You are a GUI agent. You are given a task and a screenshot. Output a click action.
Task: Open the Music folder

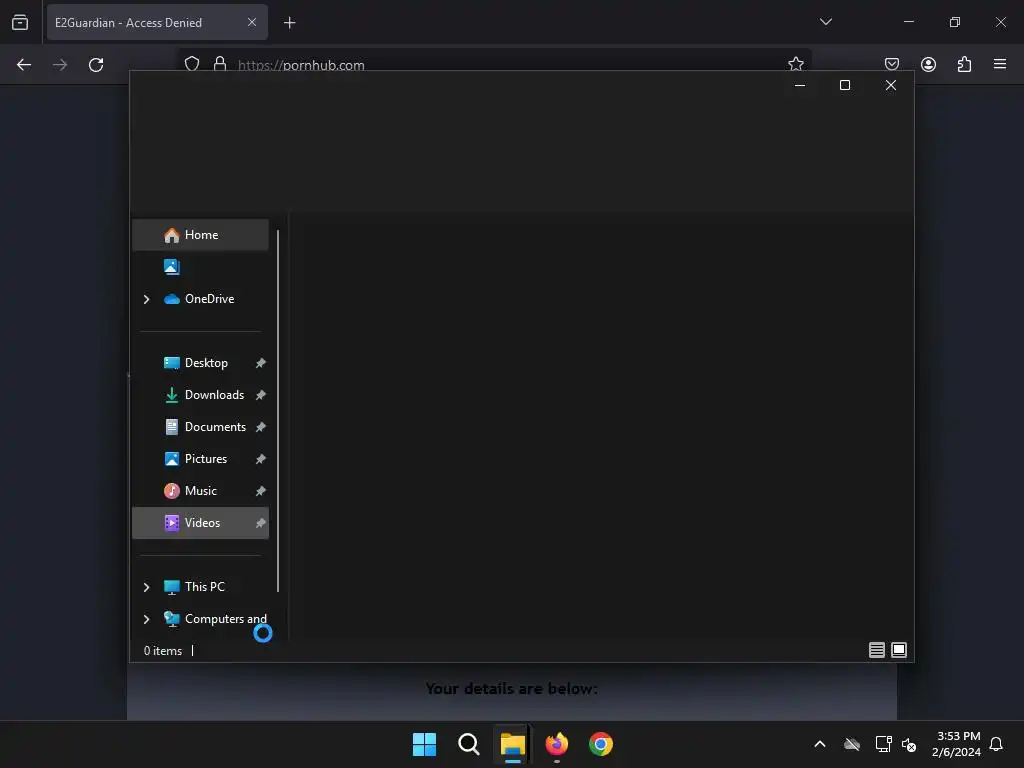point(200,491)
